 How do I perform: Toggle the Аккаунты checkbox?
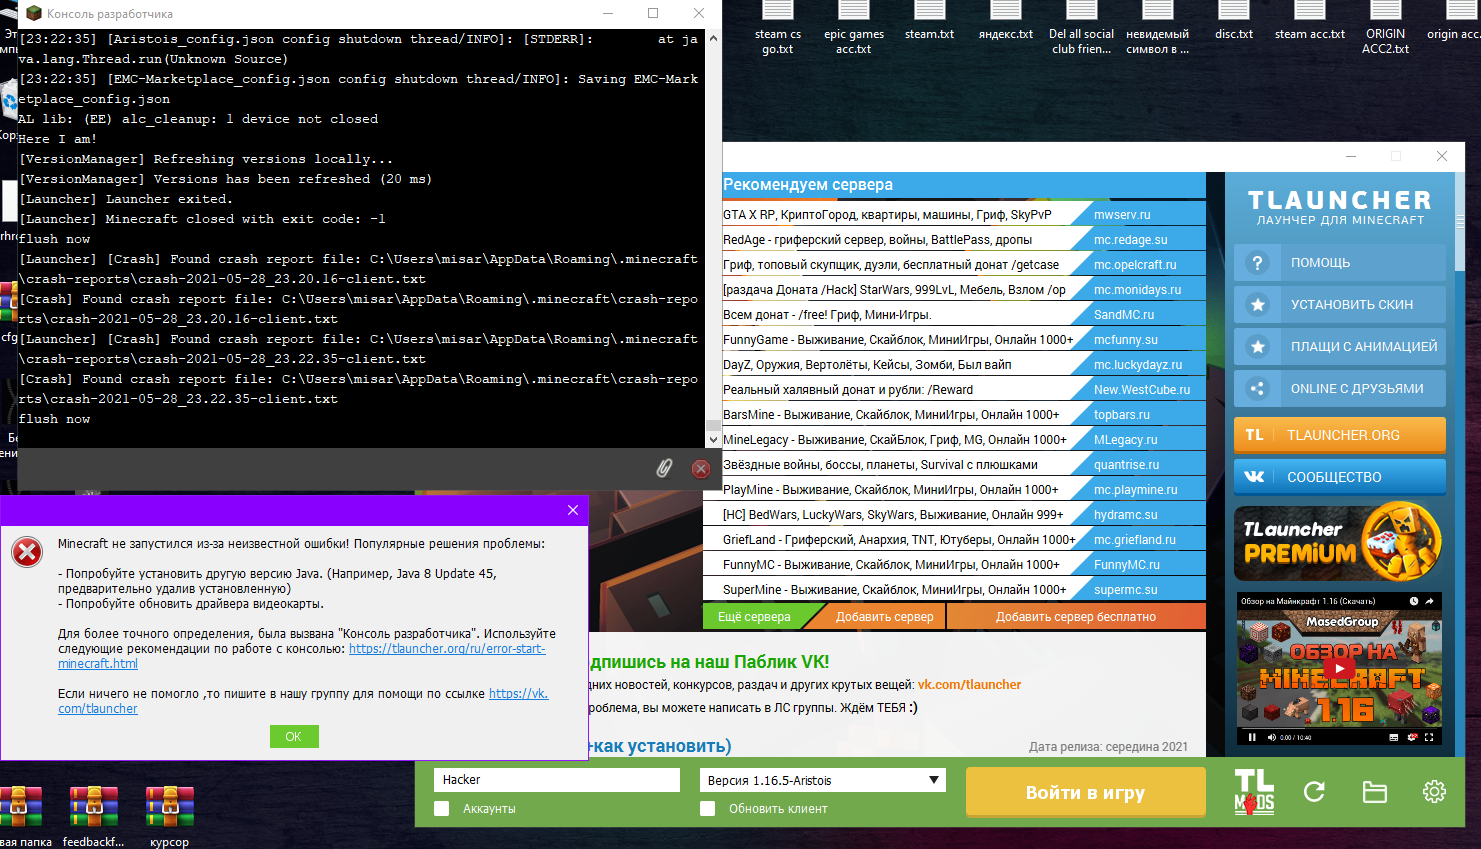coord(442,808)
